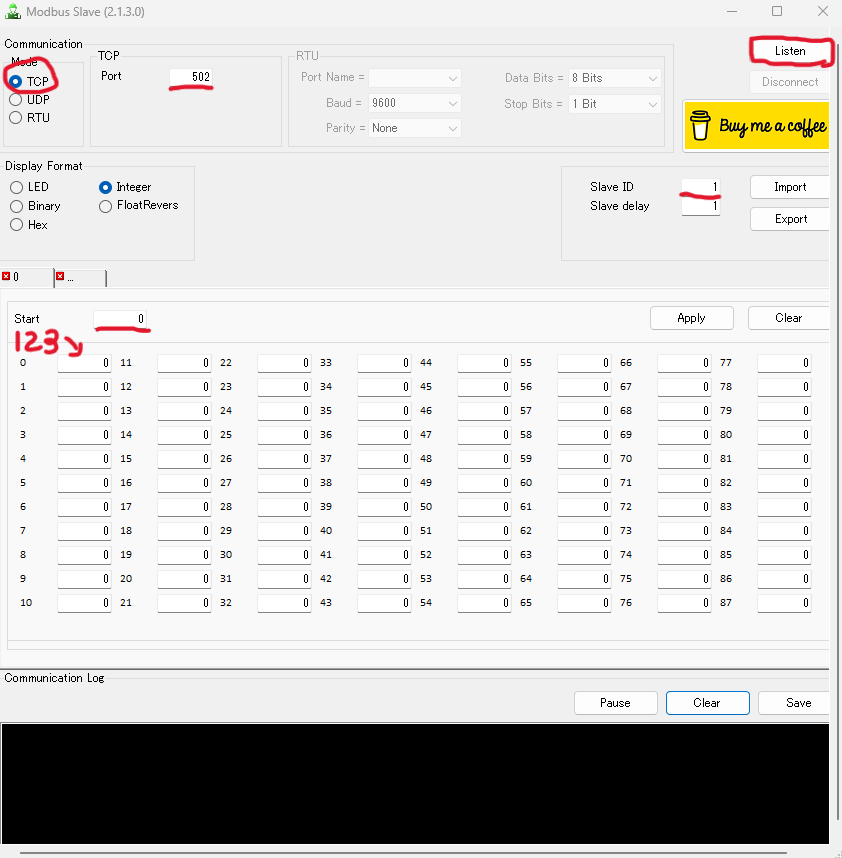
Task: Click the TCP Port input field
Action: pos(190,77)
